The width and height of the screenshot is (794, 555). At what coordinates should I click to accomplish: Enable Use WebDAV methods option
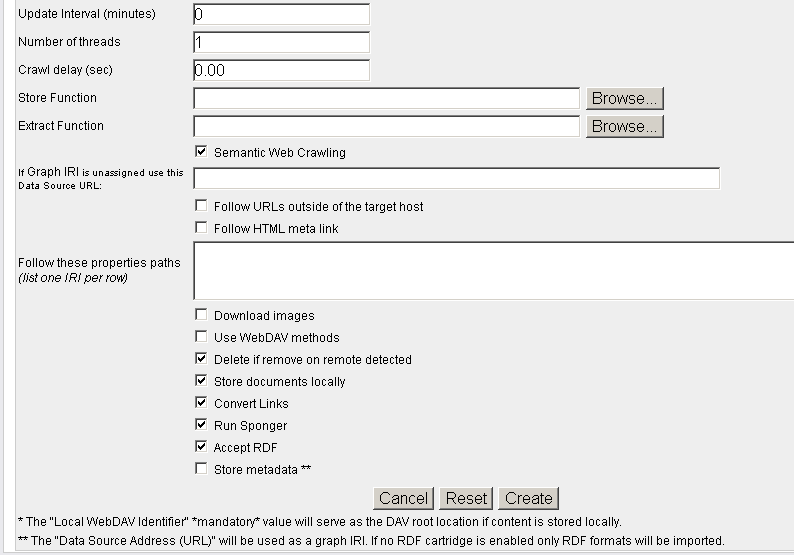pos(201,337)
